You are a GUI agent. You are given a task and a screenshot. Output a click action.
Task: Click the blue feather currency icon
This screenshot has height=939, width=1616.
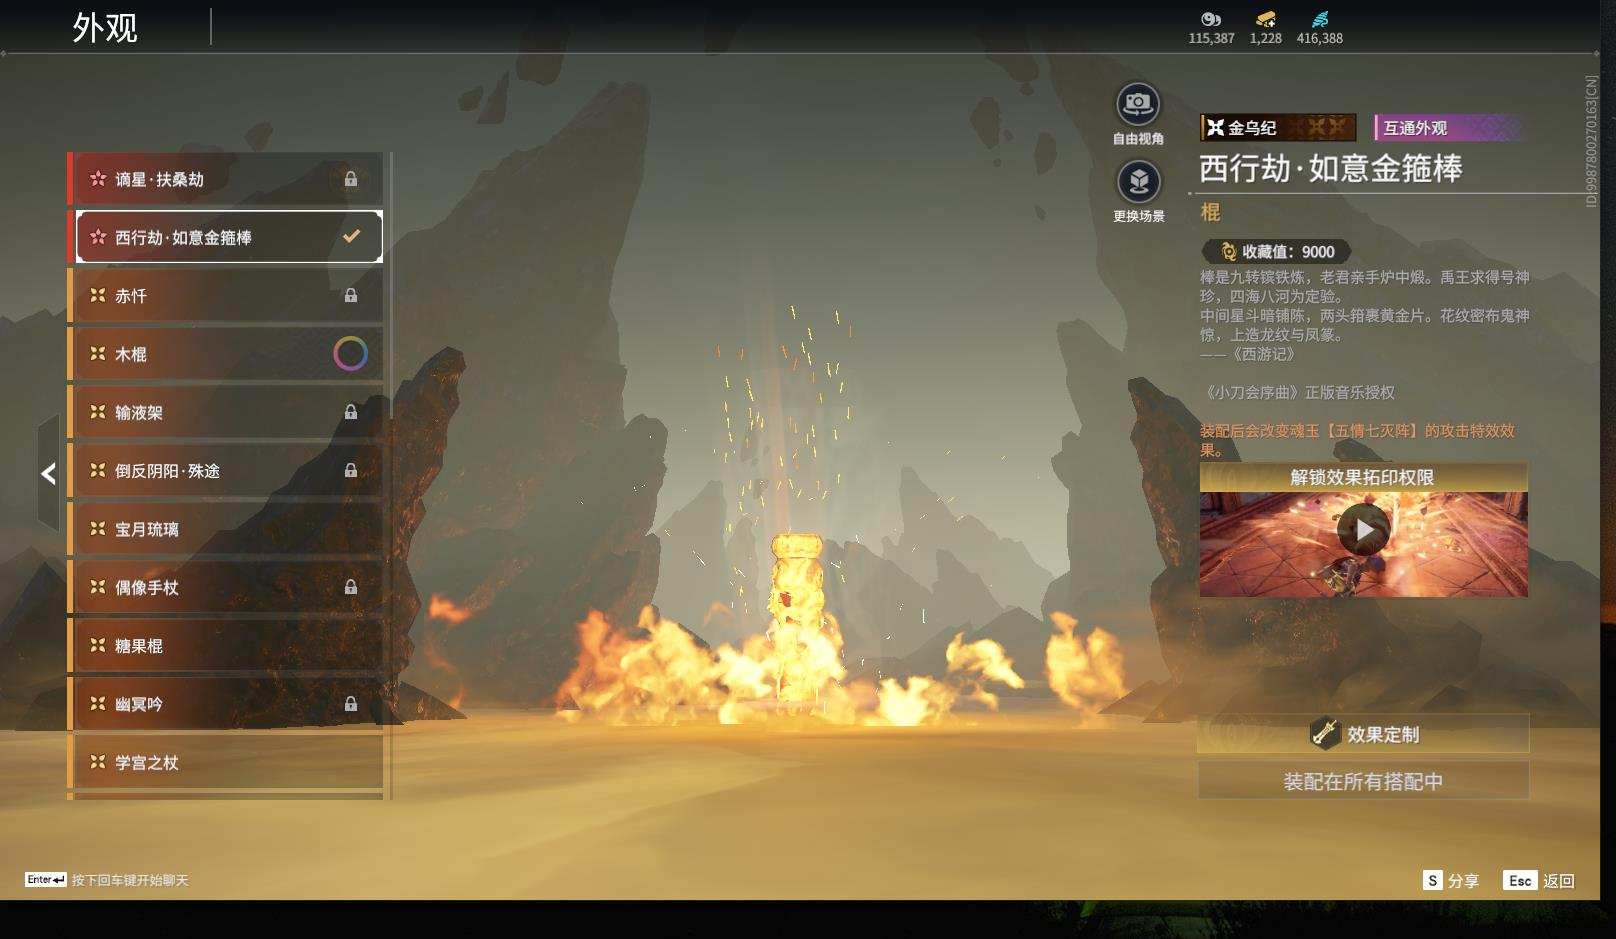(1319, 19)
